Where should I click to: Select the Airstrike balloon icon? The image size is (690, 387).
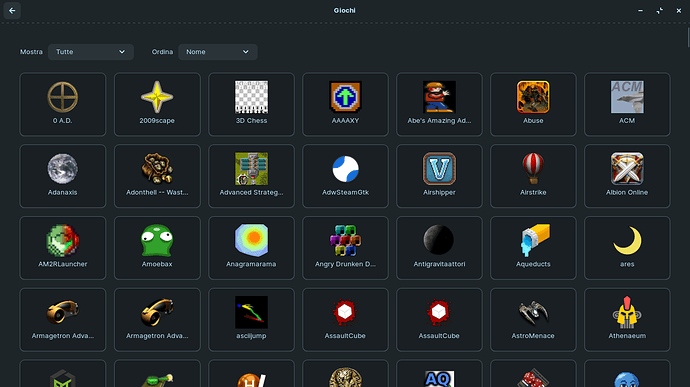(533, 169)
